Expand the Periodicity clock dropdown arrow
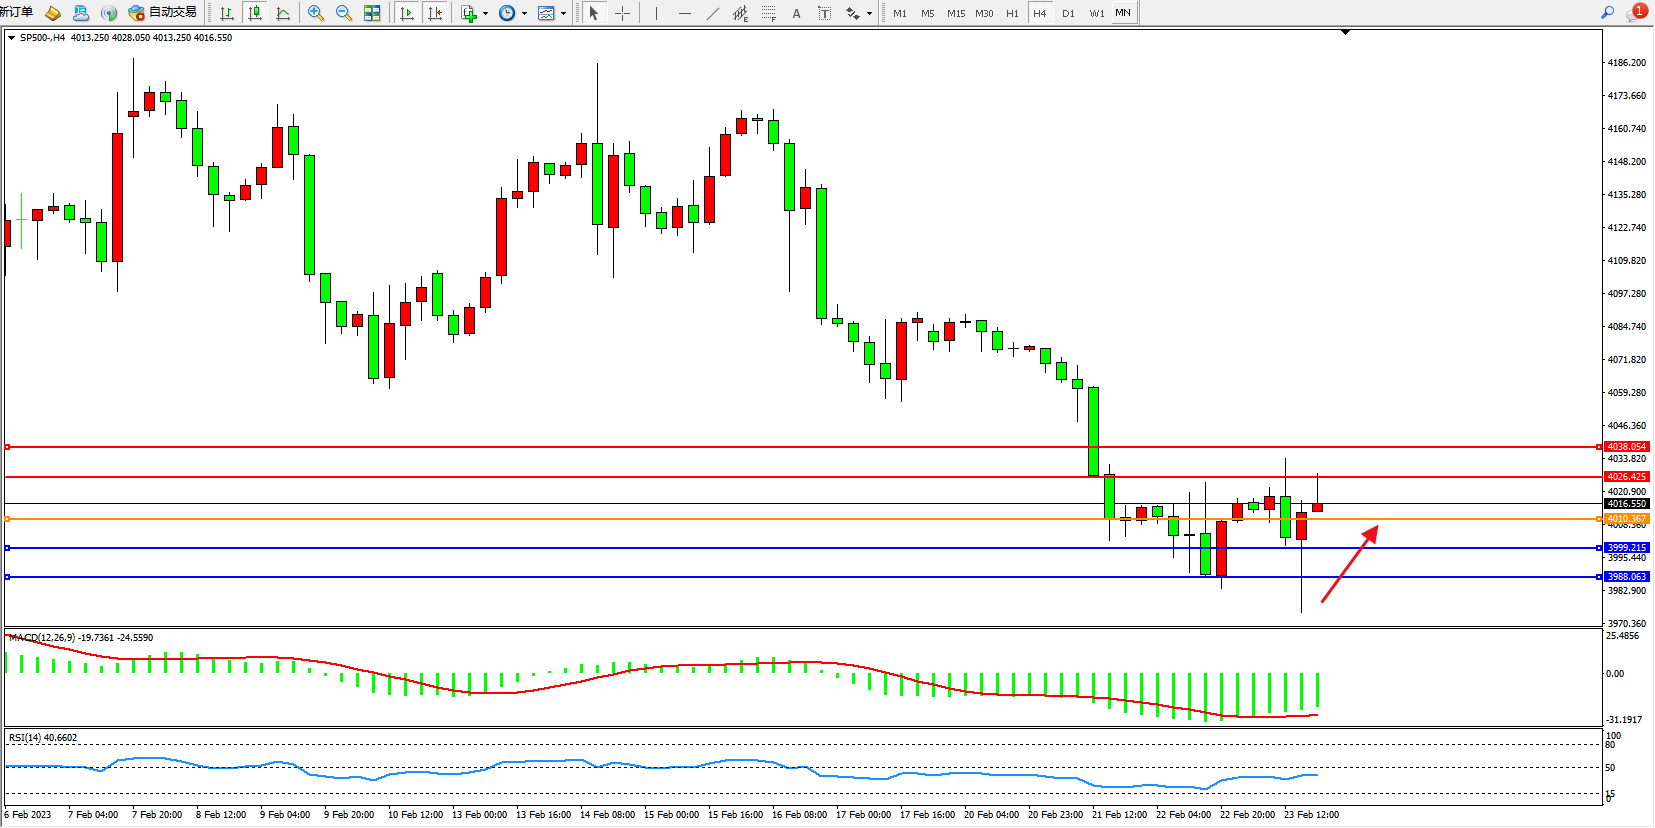The image size is (1655, 828). [524, 13]
